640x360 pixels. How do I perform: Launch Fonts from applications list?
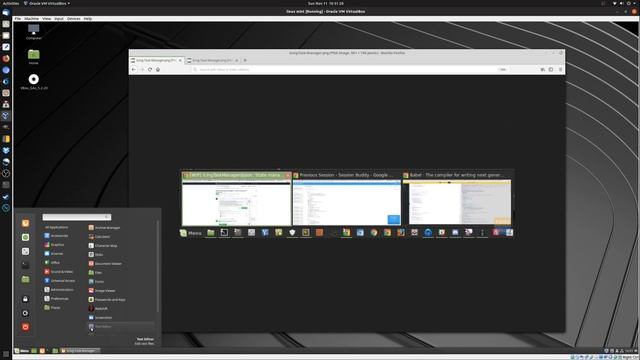click(96, 282)
